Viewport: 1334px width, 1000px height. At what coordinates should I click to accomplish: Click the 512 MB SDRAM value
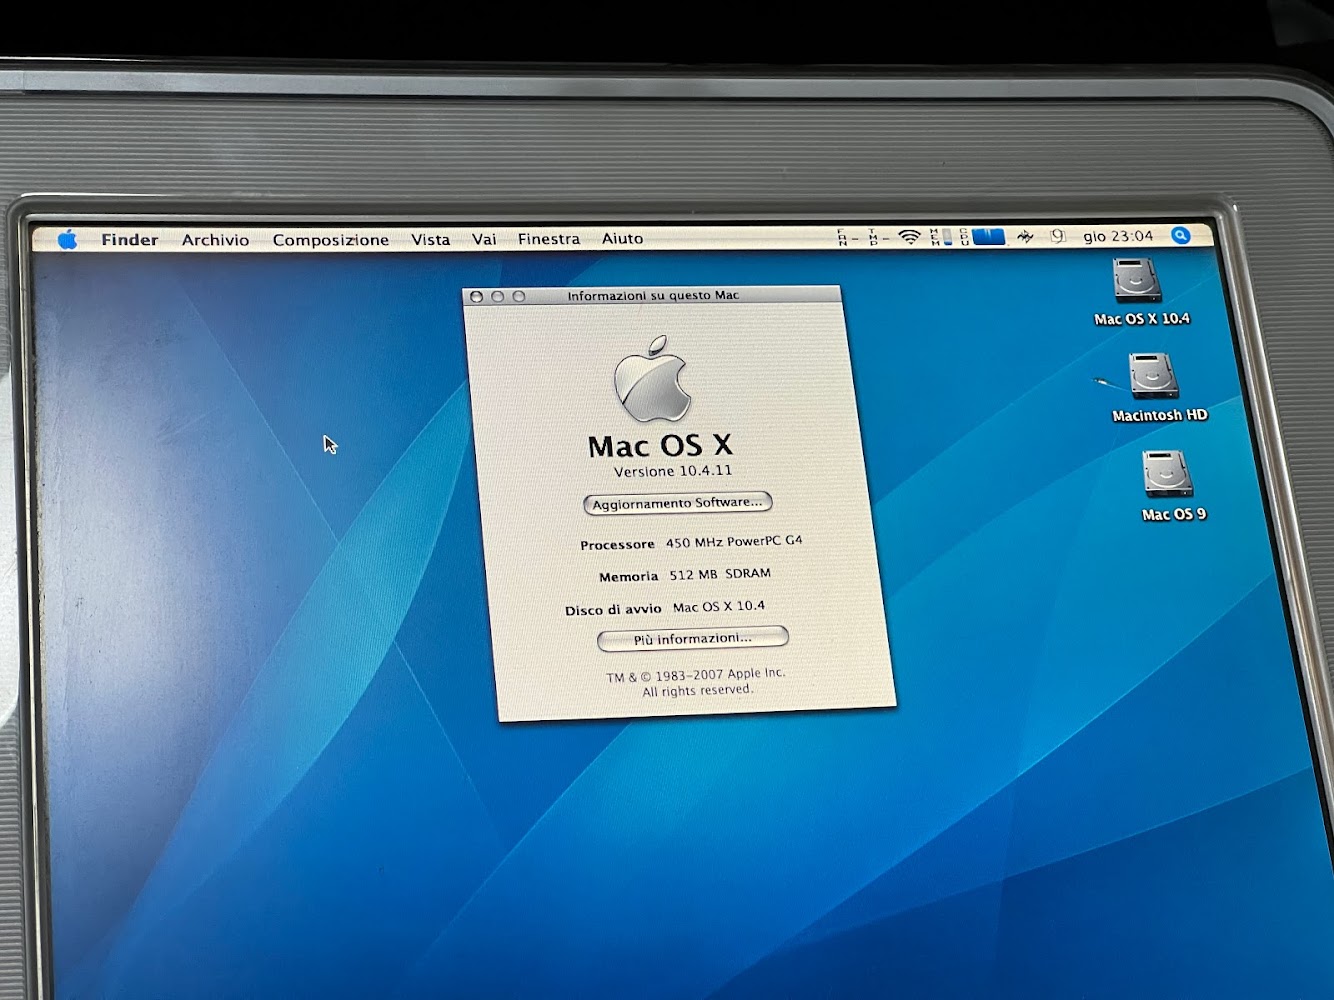(x=720, y=574)
